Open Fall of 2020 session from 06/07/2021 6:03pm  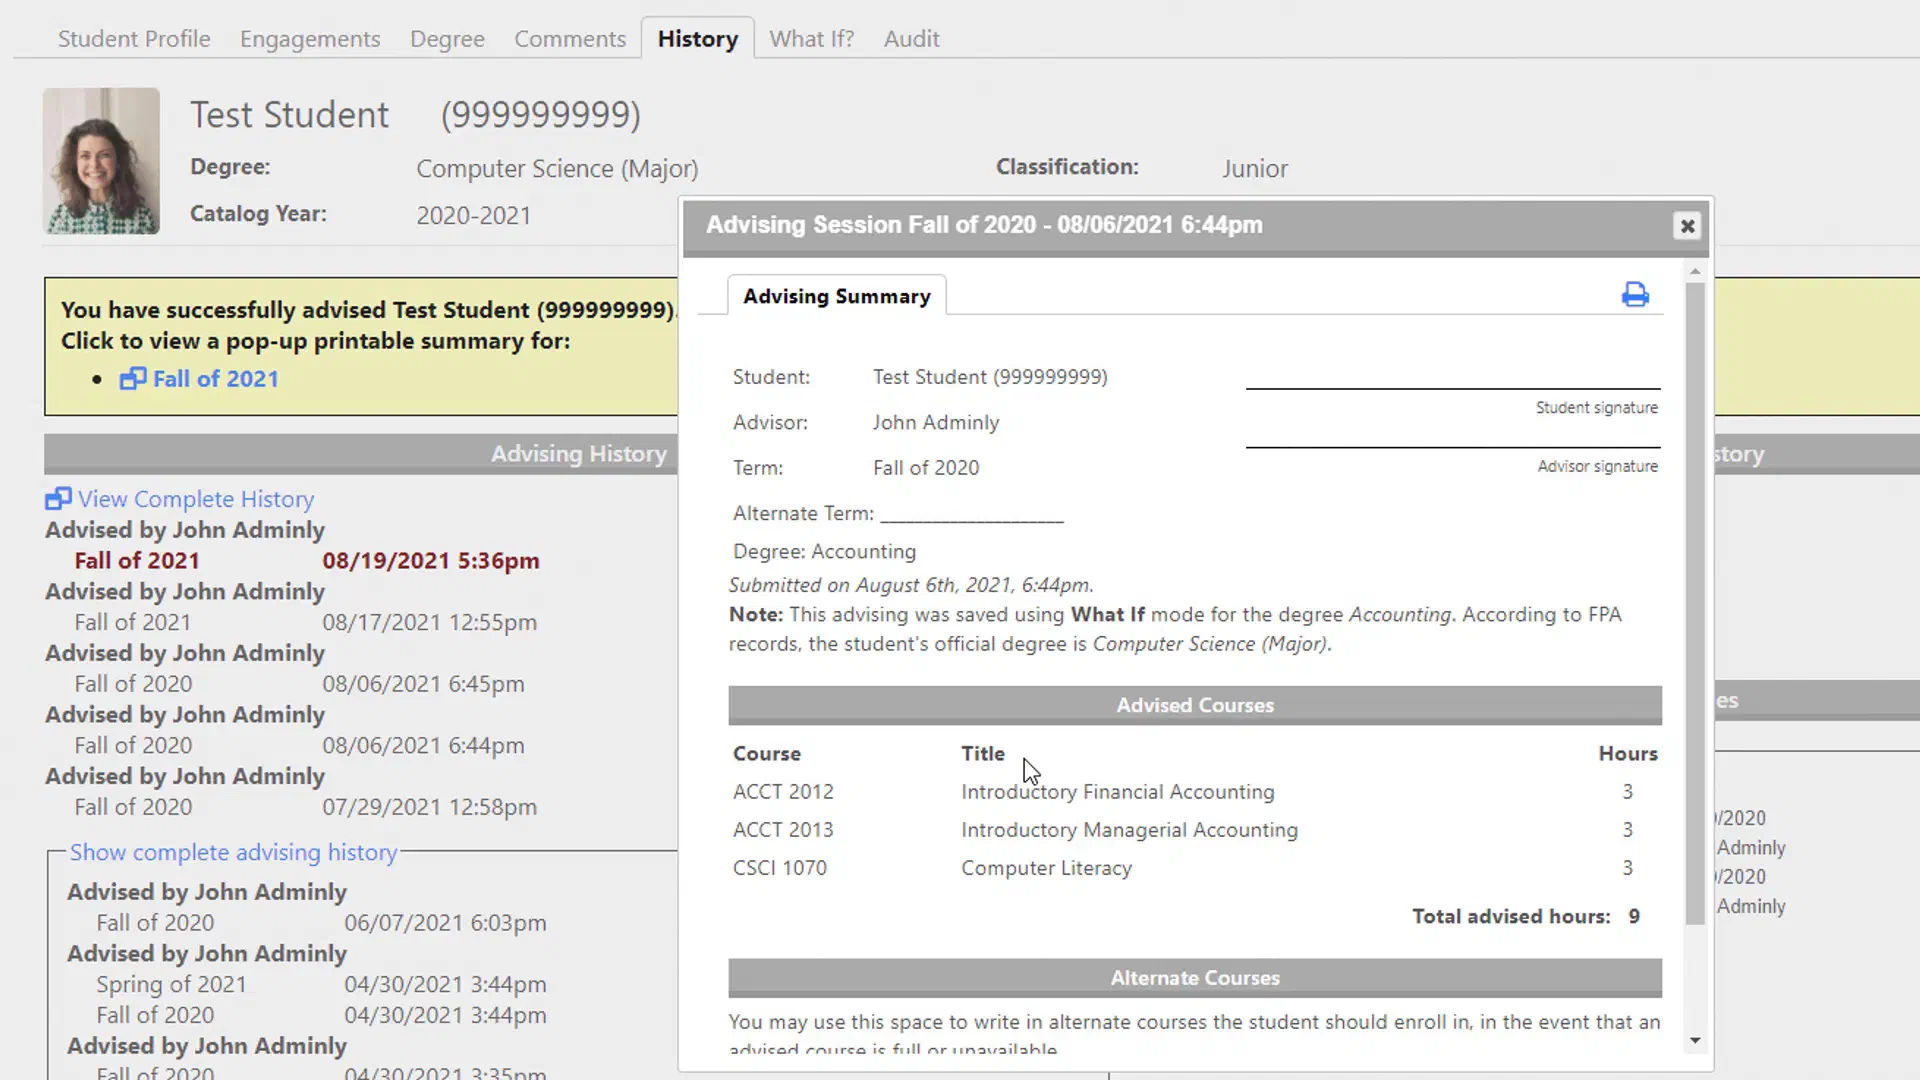(x=321, y=923)
